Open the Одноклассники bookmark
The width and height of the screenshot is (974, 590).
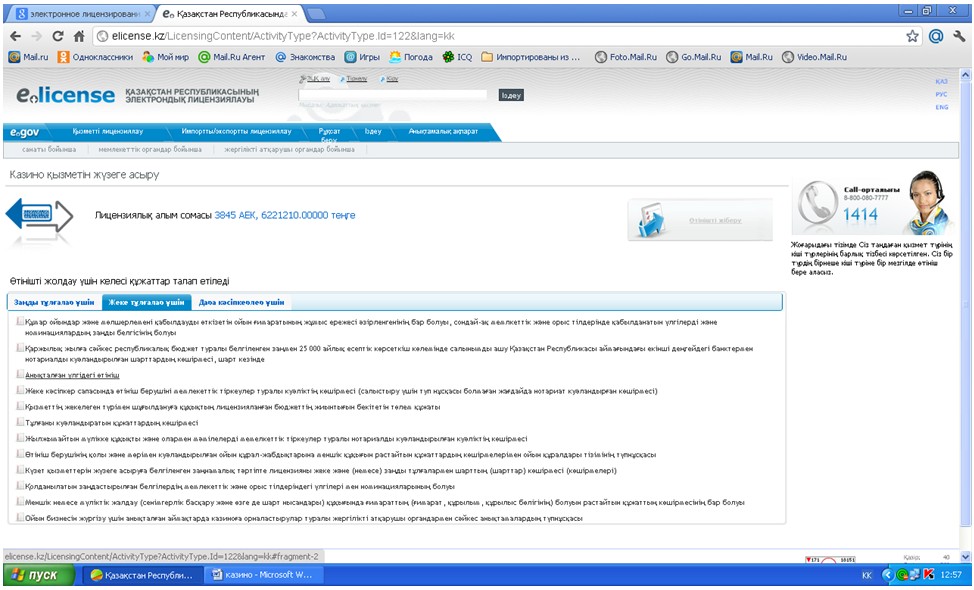click(95, 57)
